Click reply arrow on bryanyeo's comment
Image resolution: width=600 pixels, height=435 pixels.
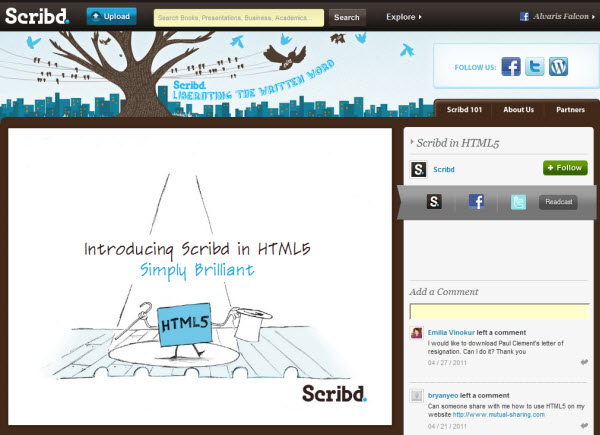point(584,424)
